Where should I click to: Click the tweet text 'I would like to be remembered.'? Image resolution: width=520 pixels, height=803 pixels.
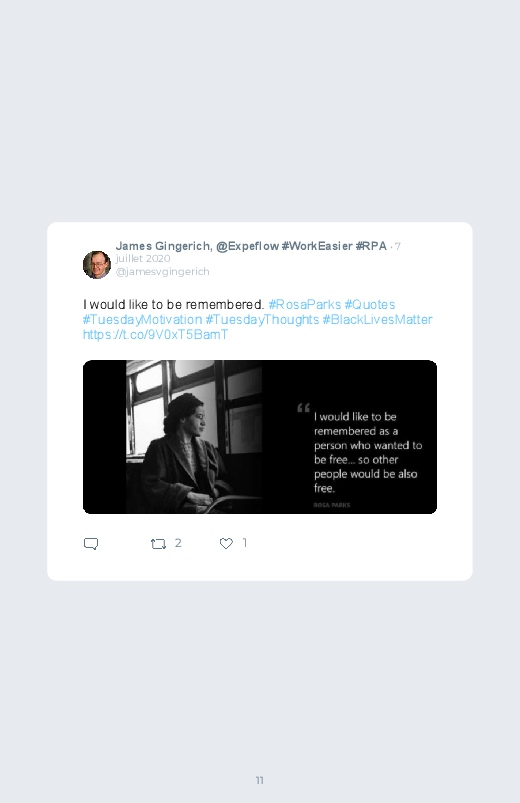pos(174,305)
